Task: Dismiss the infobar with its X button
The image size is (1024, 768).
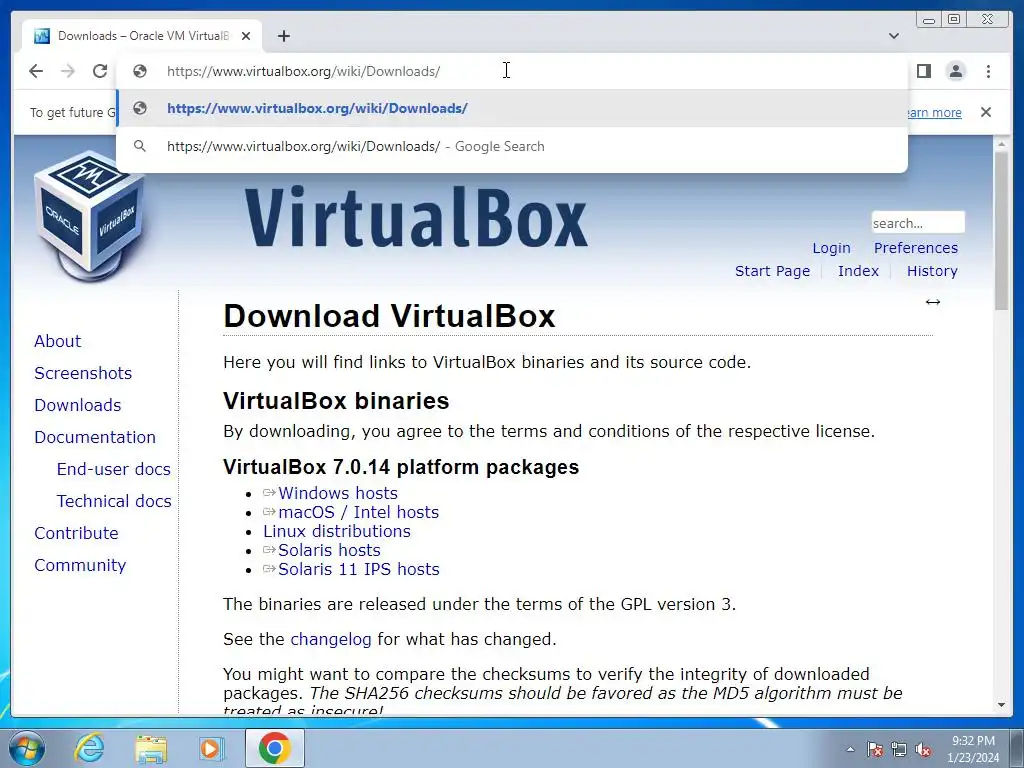Action: [986, 112]
